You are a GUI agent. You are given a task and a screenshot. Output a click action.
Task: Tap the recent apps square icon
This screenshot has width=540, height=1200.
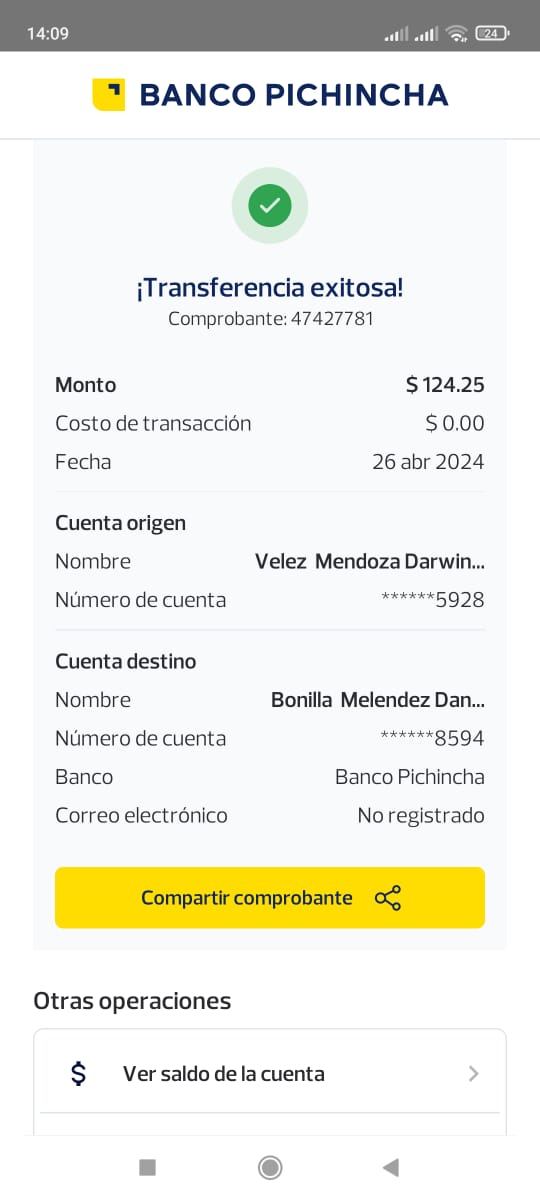148,1167
